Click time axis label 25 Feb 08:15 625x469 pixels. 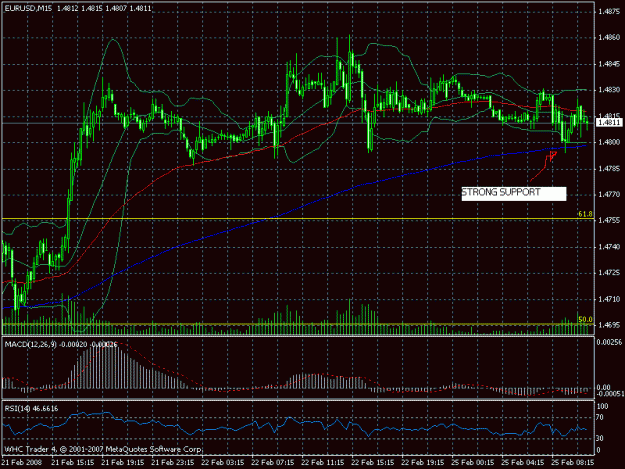(573, 462)
